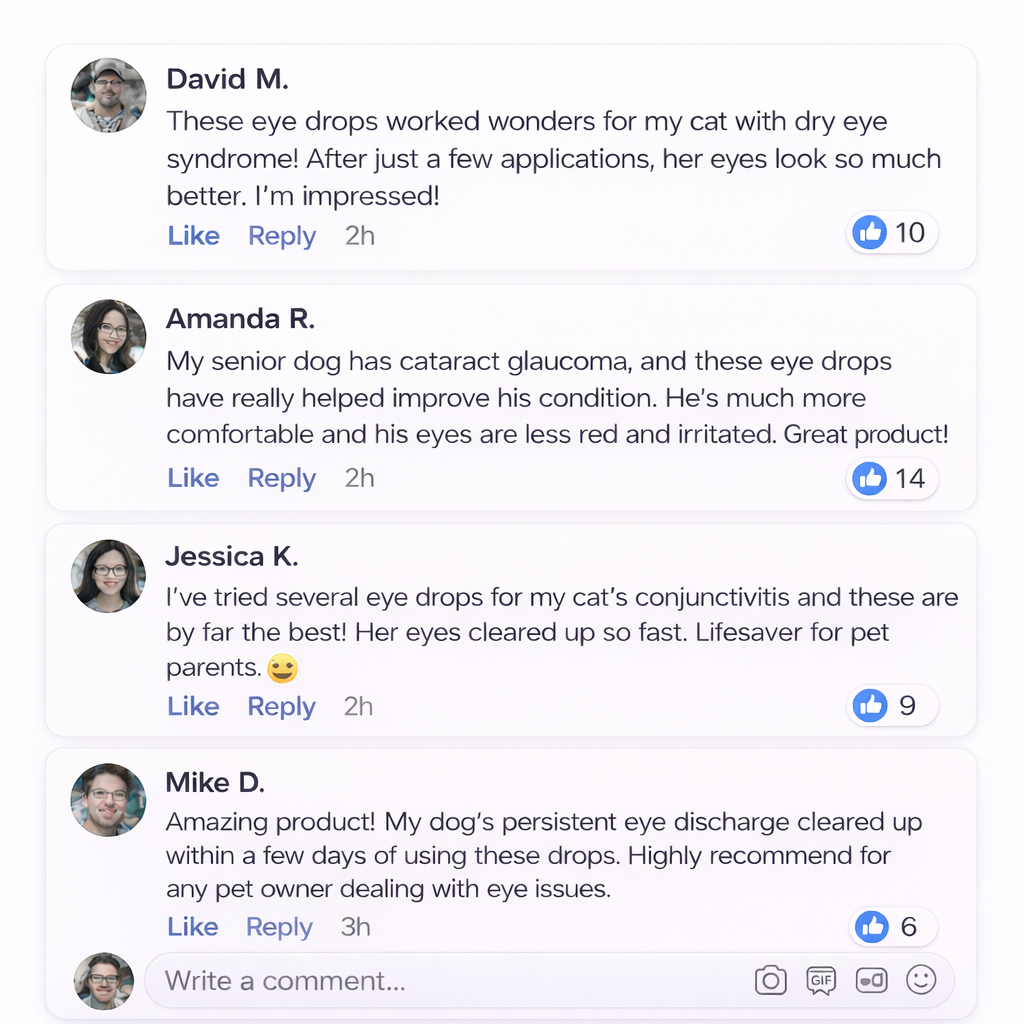Open Amanda R.'s profile avatar
Screen dimensions: 1024x1024
click(109, 337)
